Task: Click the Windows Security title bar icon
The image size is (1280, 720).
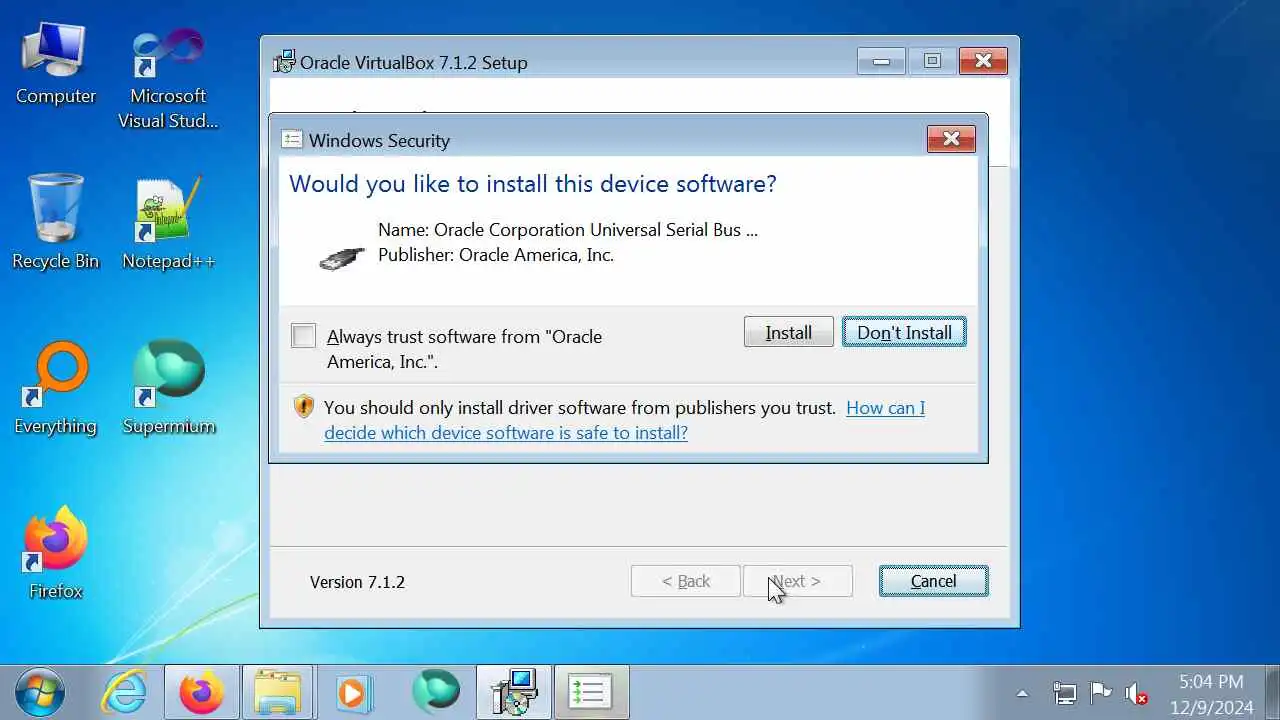Action: [292, 140]
